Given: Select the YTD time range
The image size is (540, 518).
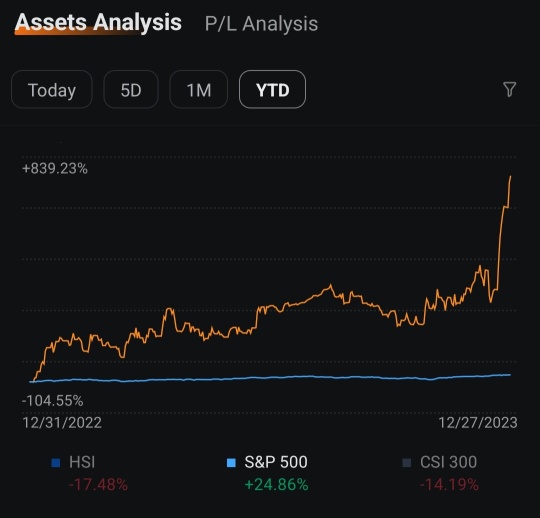Looking at the screenshot, I should (x=272, y=90).
